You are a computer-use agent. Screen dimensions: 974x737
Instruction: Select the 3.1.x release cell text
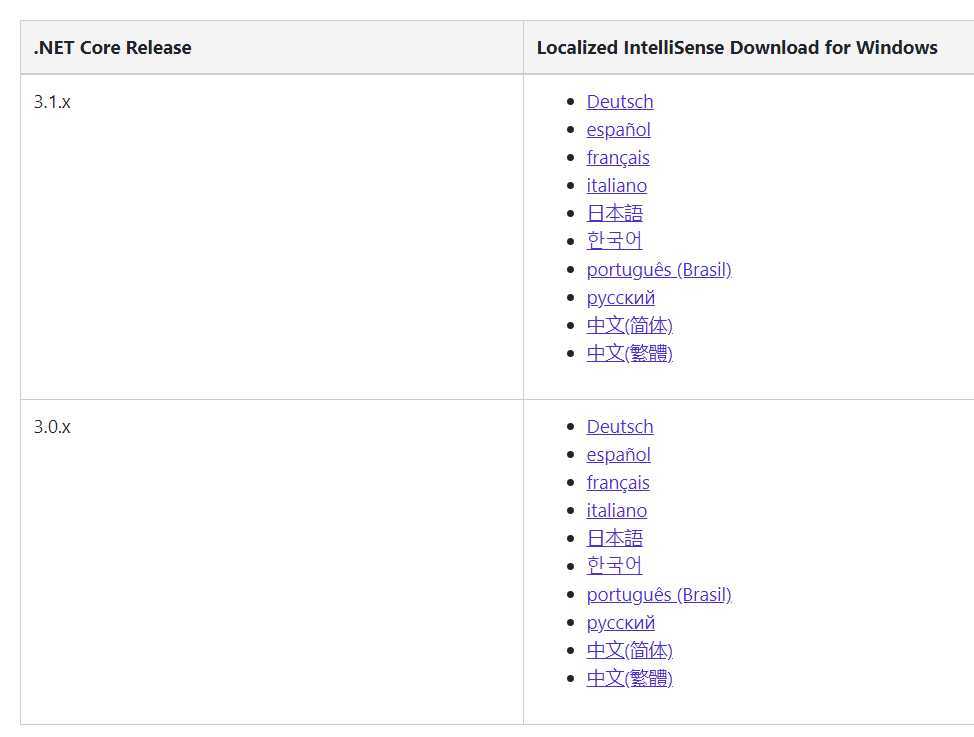52,102
